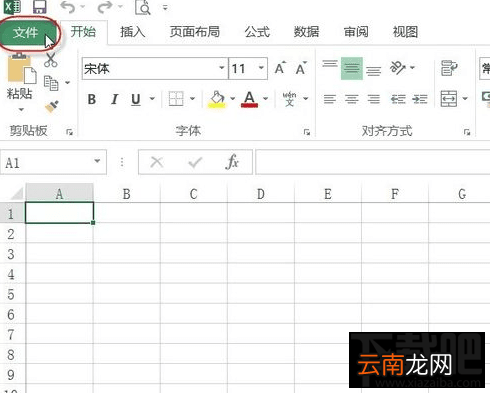Viewport: 490px width, 393px height.
Task: Expand merge and center options arrow
Action: (465, 98)
